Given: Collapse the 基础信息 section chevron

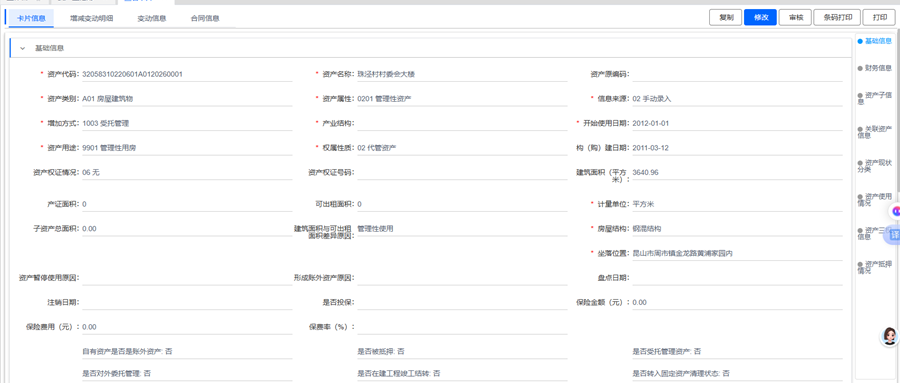Looking at the screenshot, I should (23, 48).
